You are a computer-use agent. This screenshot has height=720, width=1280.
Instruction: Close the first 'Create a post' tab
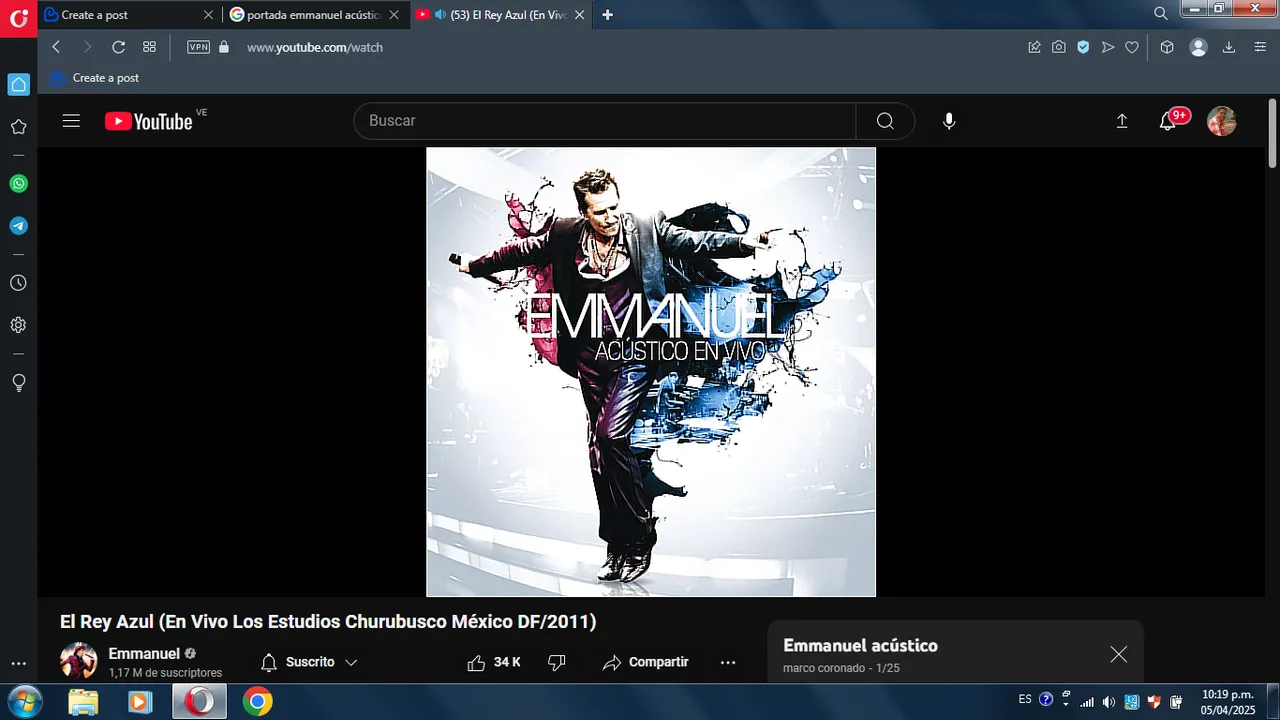[208, 15]
